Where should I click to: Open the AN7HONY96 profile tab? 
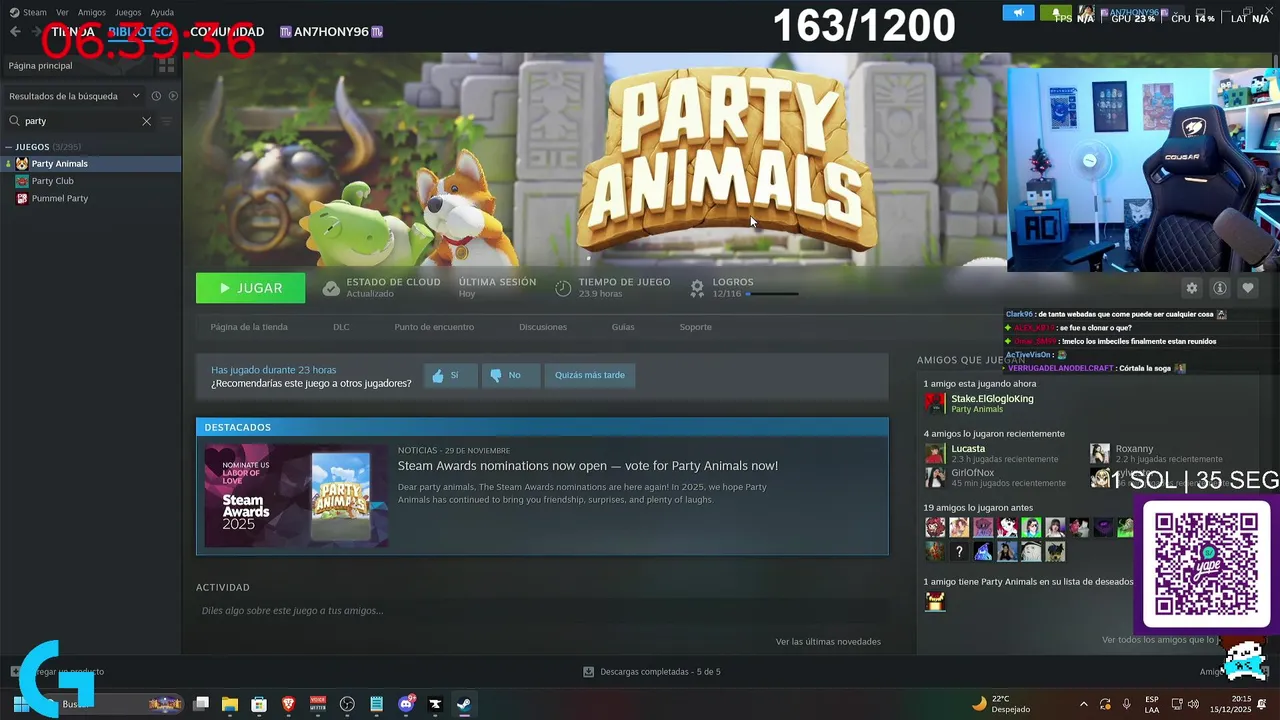331,32
